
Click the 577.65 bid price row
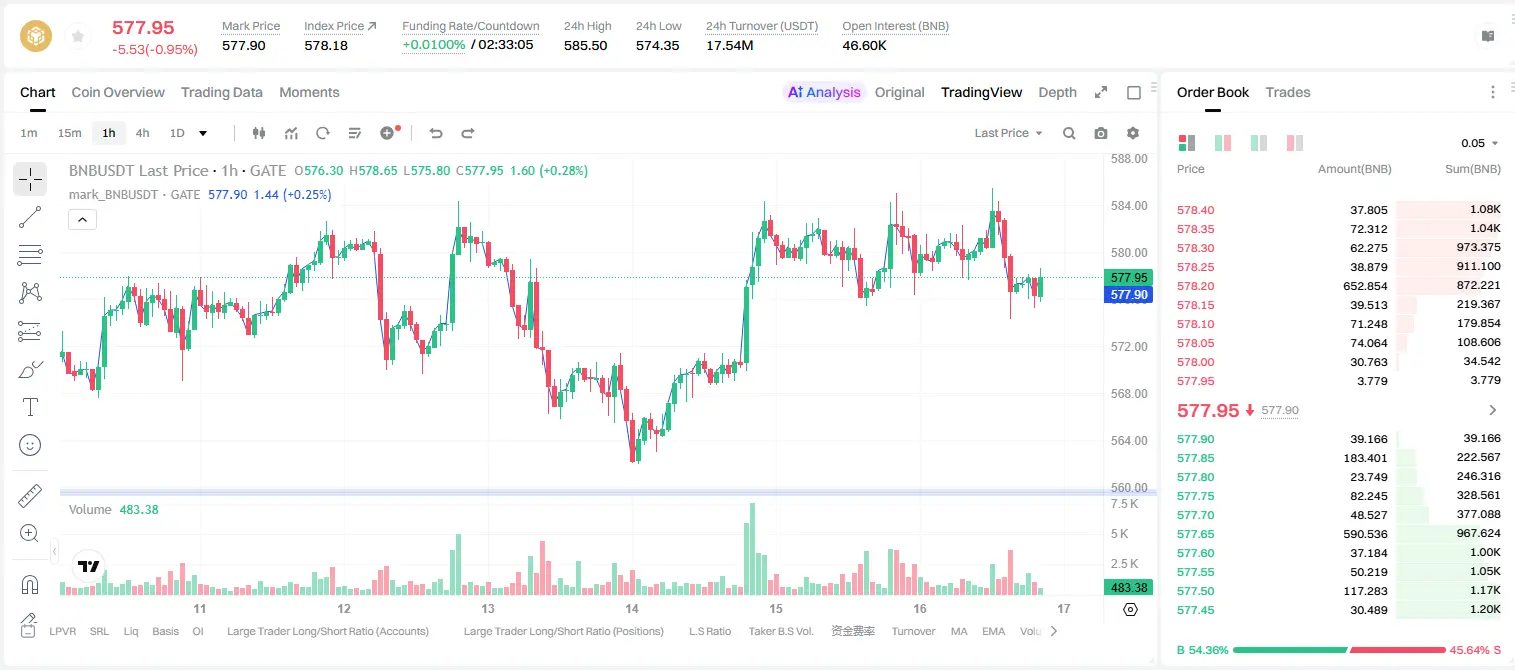pyautogui.click(x=1338, y=534)
